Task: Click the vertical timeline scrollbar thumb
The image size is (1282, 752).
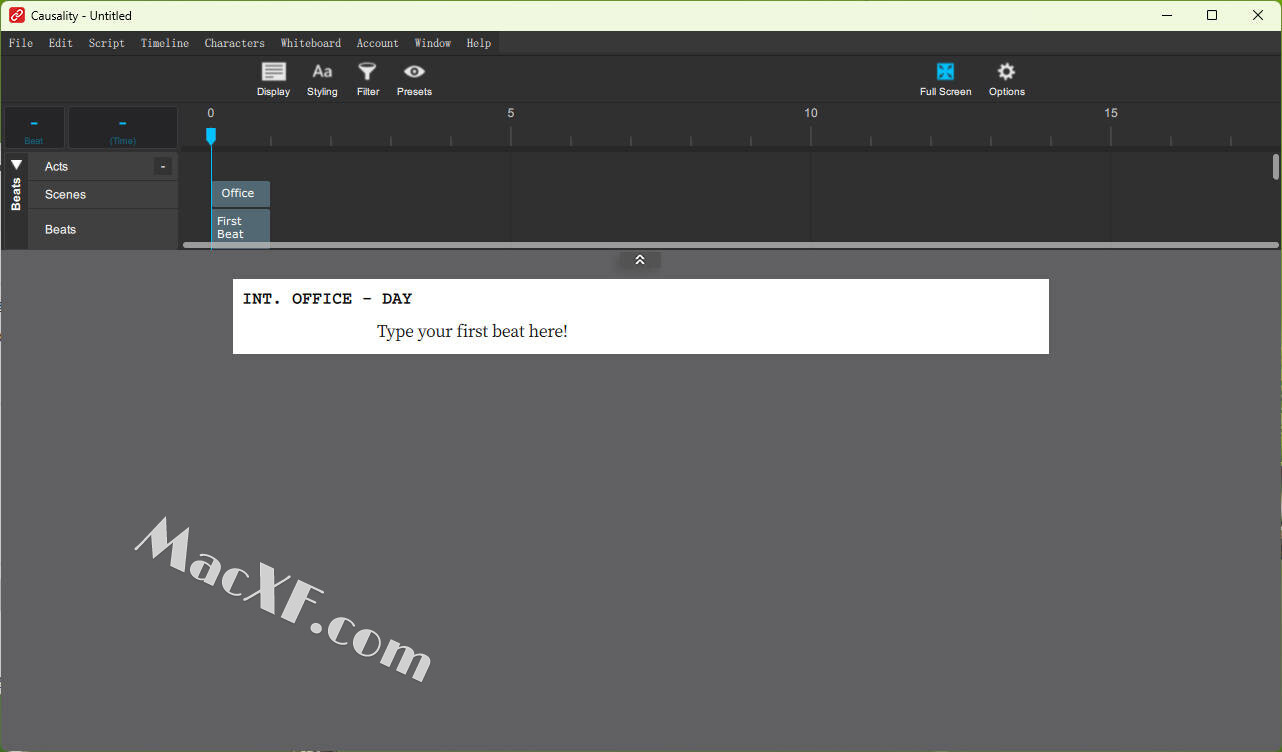Action: 1275,167
